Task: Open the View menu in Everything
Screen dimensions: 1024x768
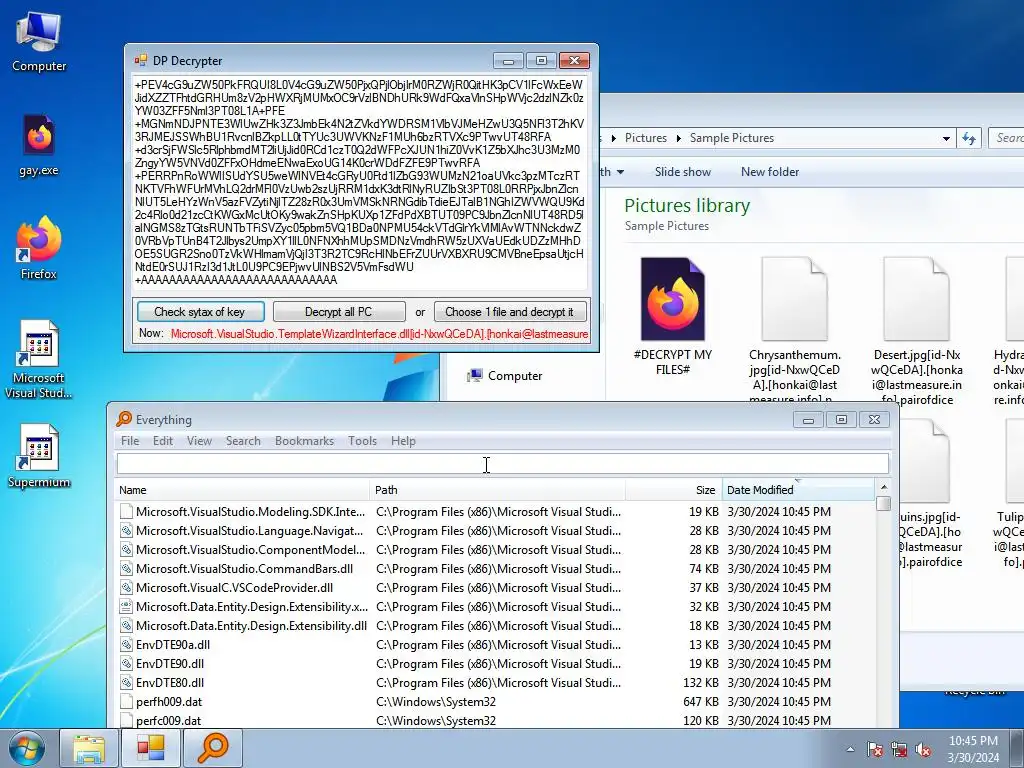Action: pyautogui.click(x=199, y=441)
